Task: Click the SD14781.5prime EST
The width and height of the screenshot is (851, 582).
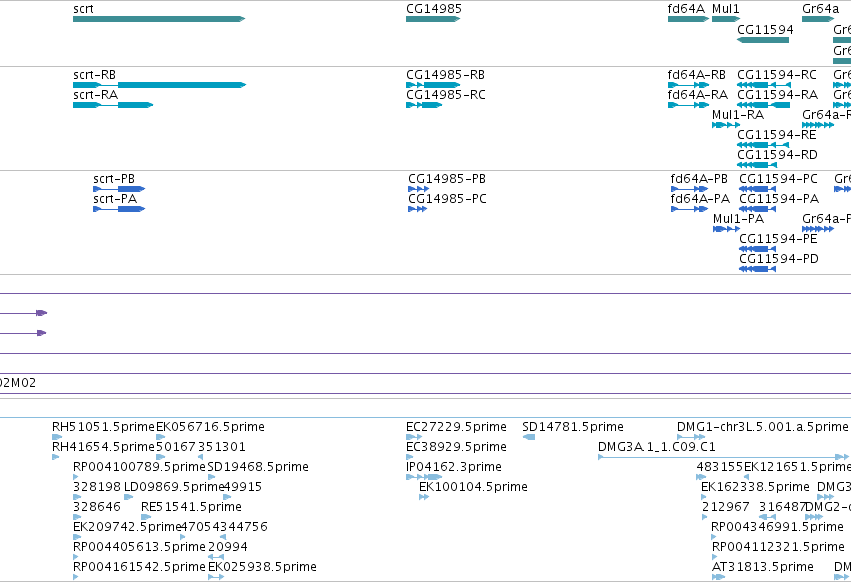Action: pyautogui.click(x=529, y=437)
